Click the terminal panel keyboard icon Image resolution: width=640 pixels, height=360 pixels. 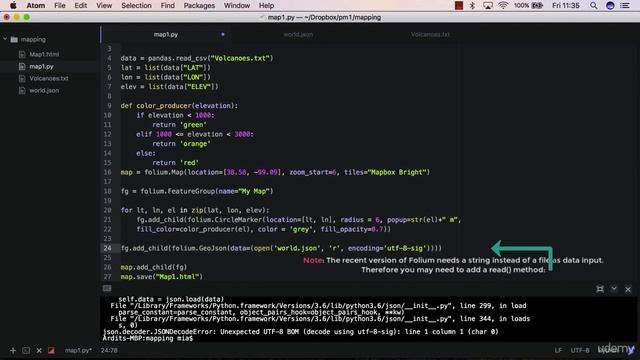107,289
